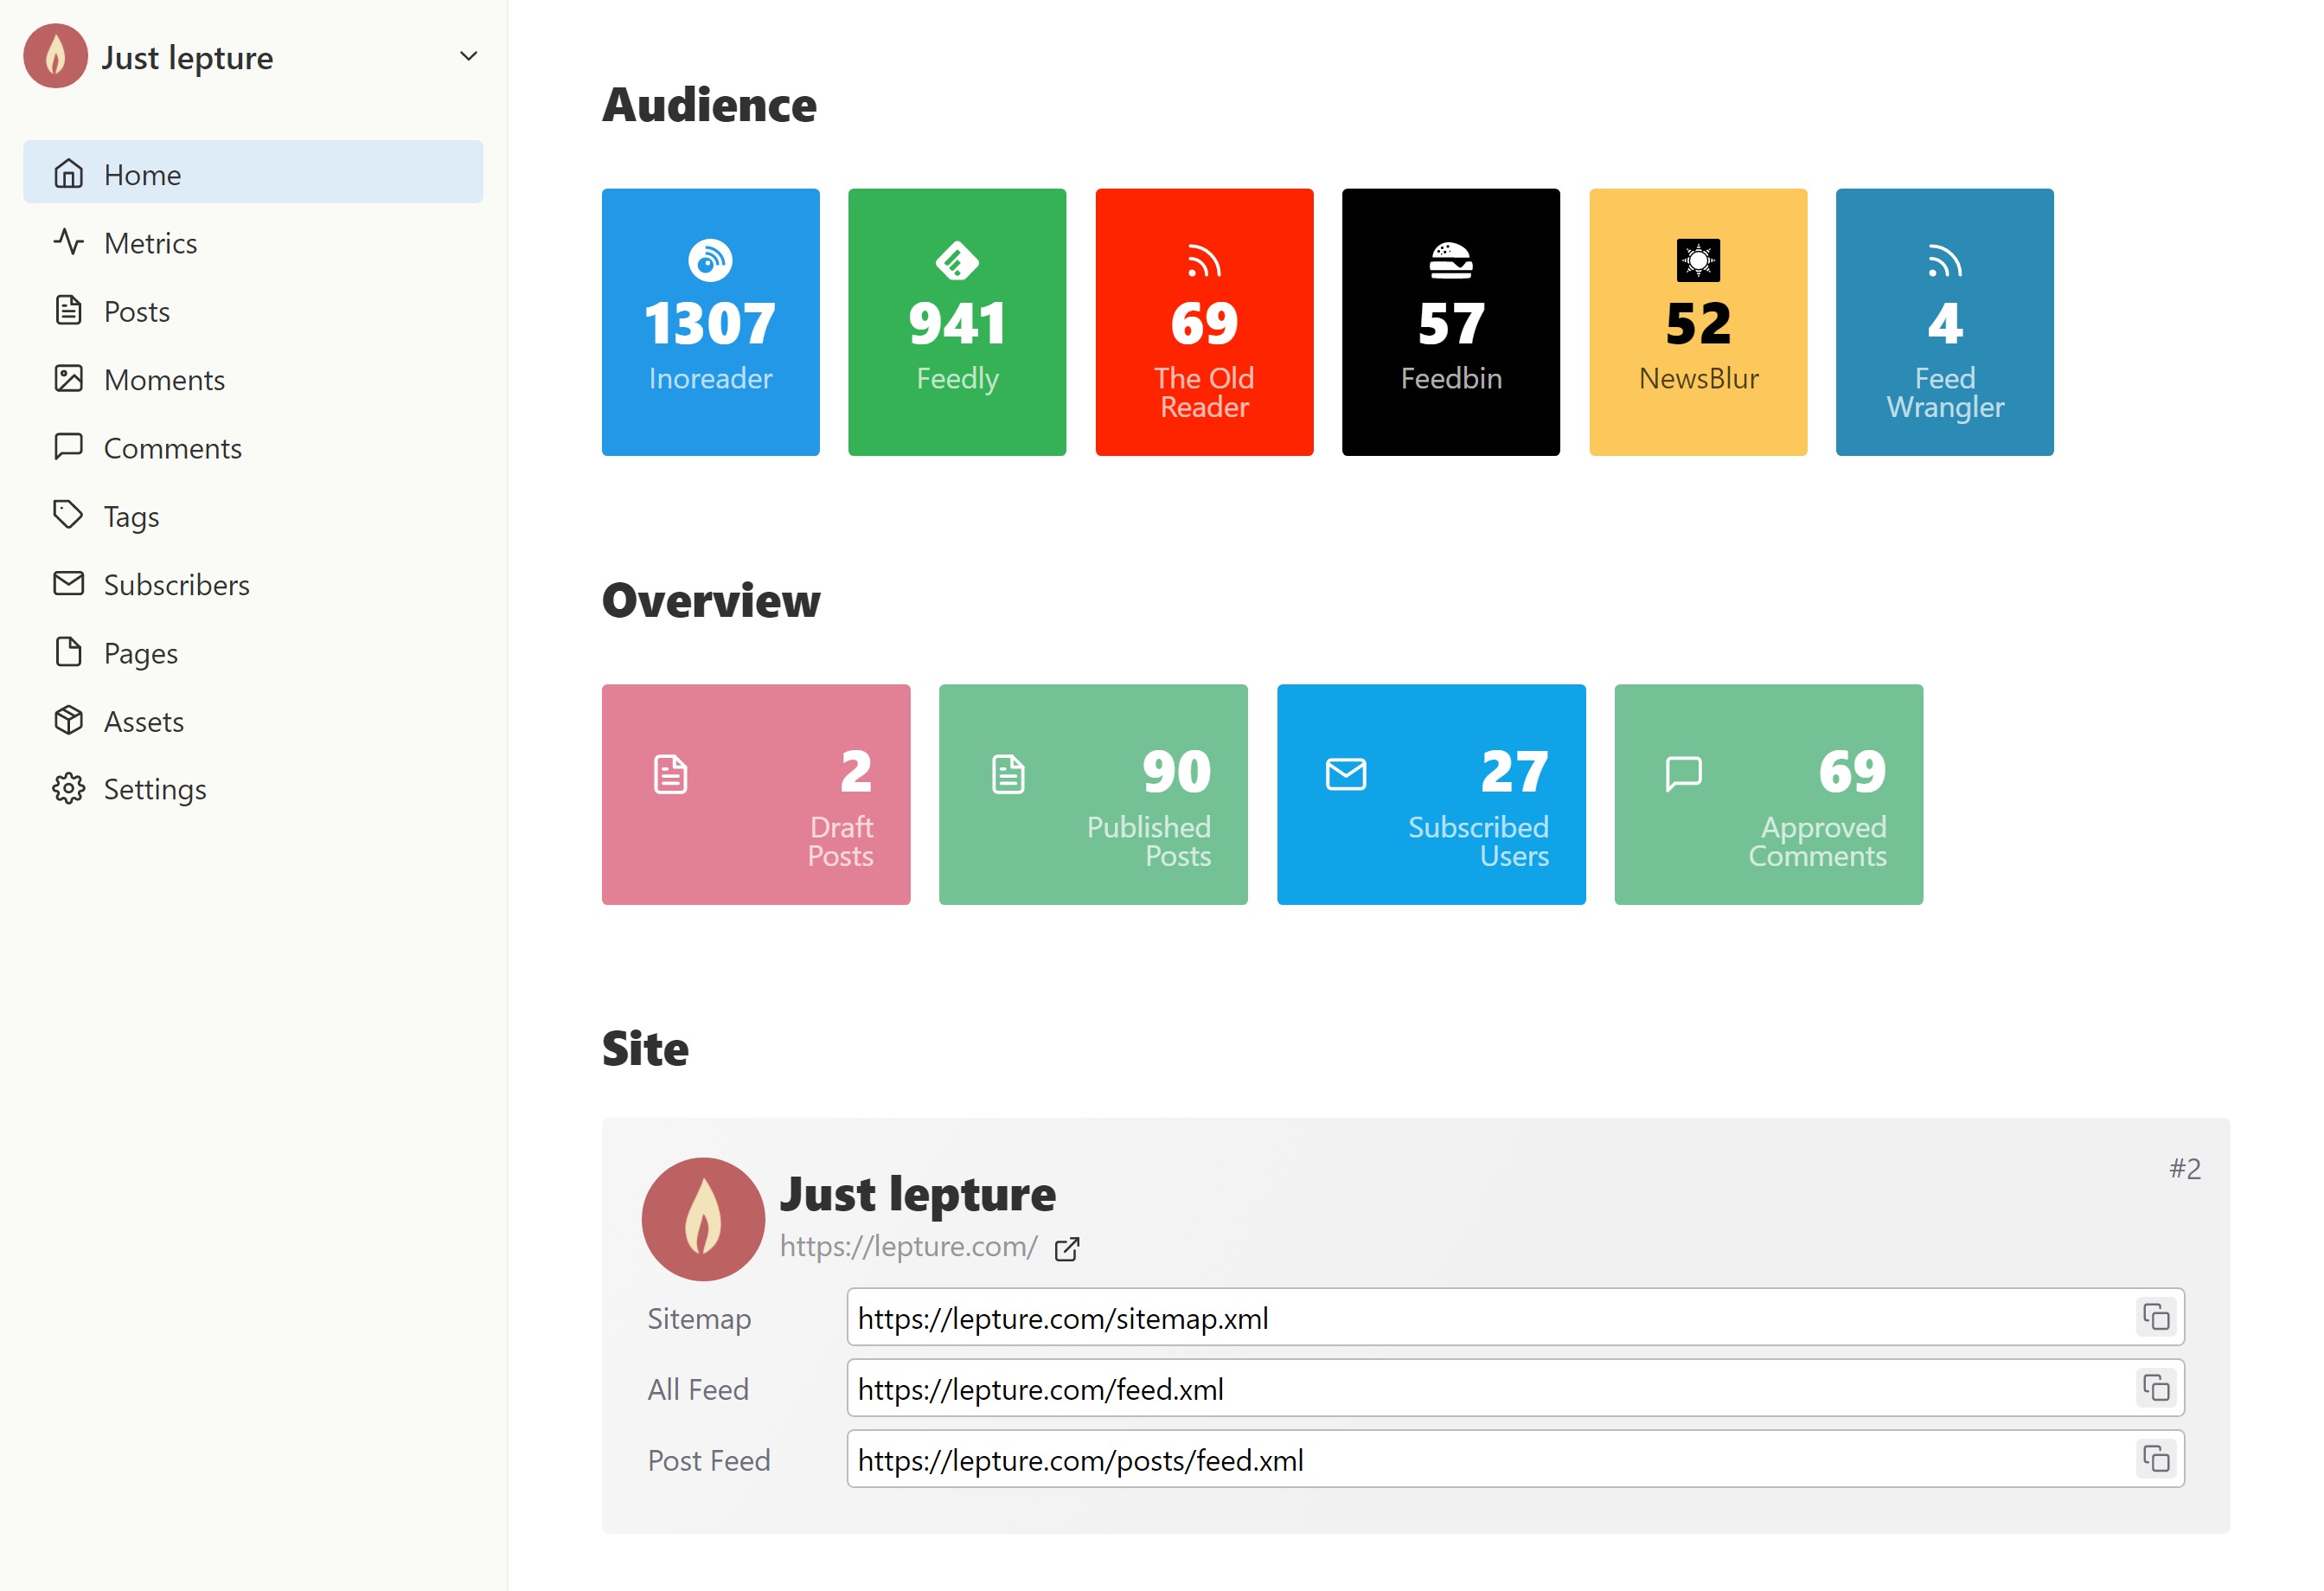Click the Posts document icon
Image resolution: width=2324 pixels, height=1591 pixels.
[68, 310]
